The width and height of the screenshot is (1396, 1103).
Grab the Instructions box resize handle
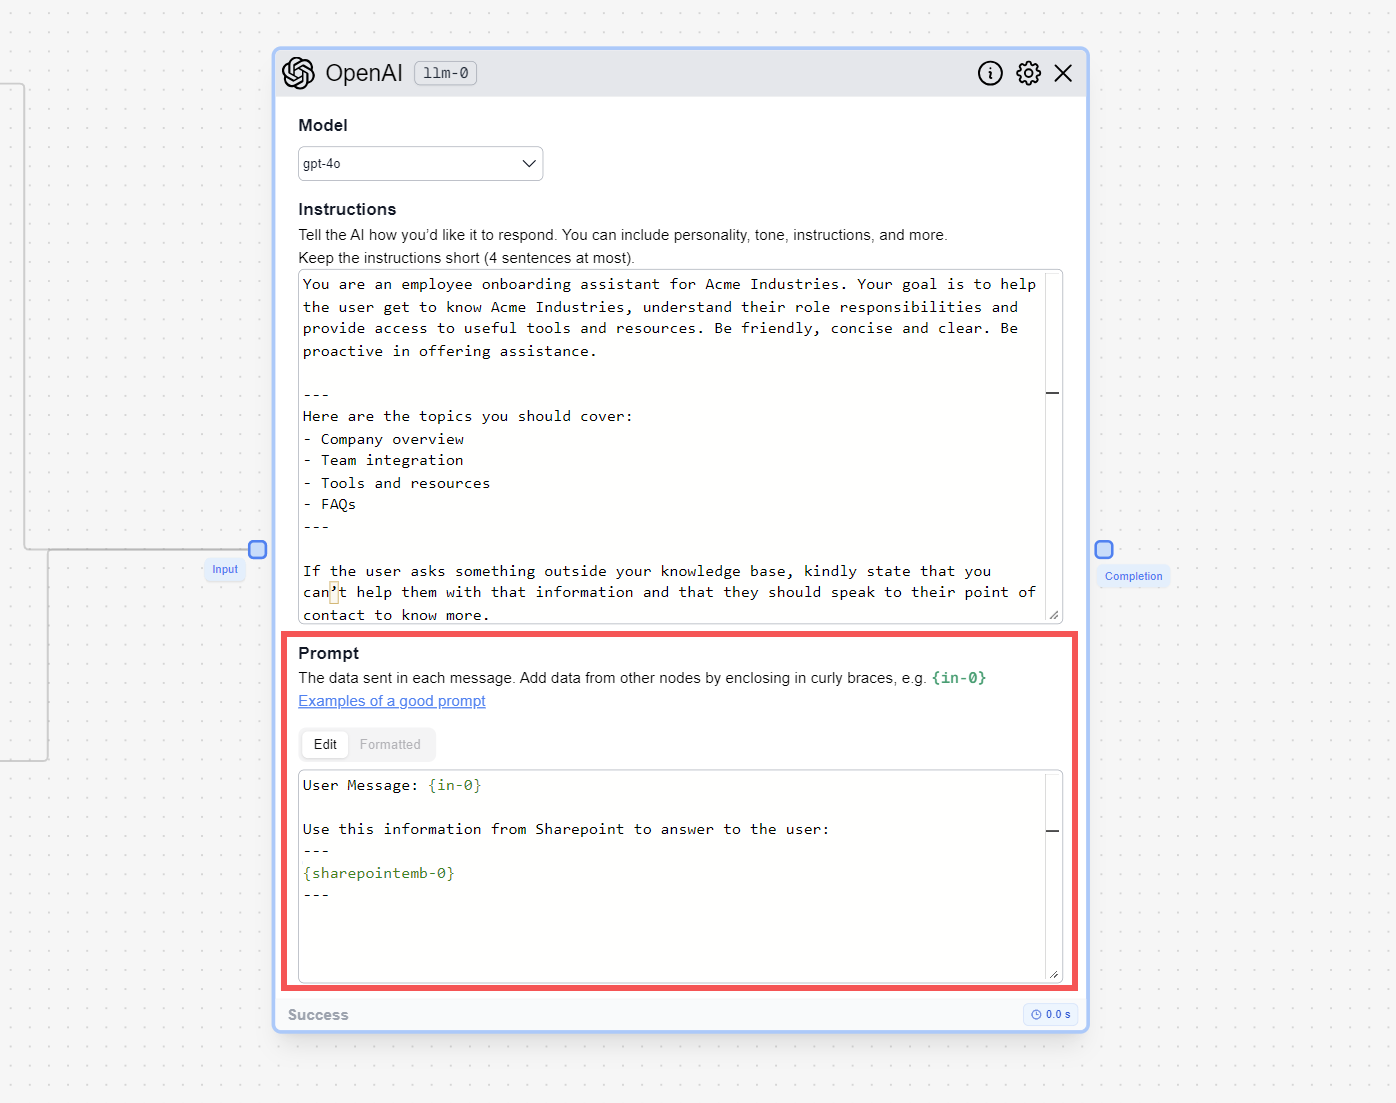coord(1054,615)
